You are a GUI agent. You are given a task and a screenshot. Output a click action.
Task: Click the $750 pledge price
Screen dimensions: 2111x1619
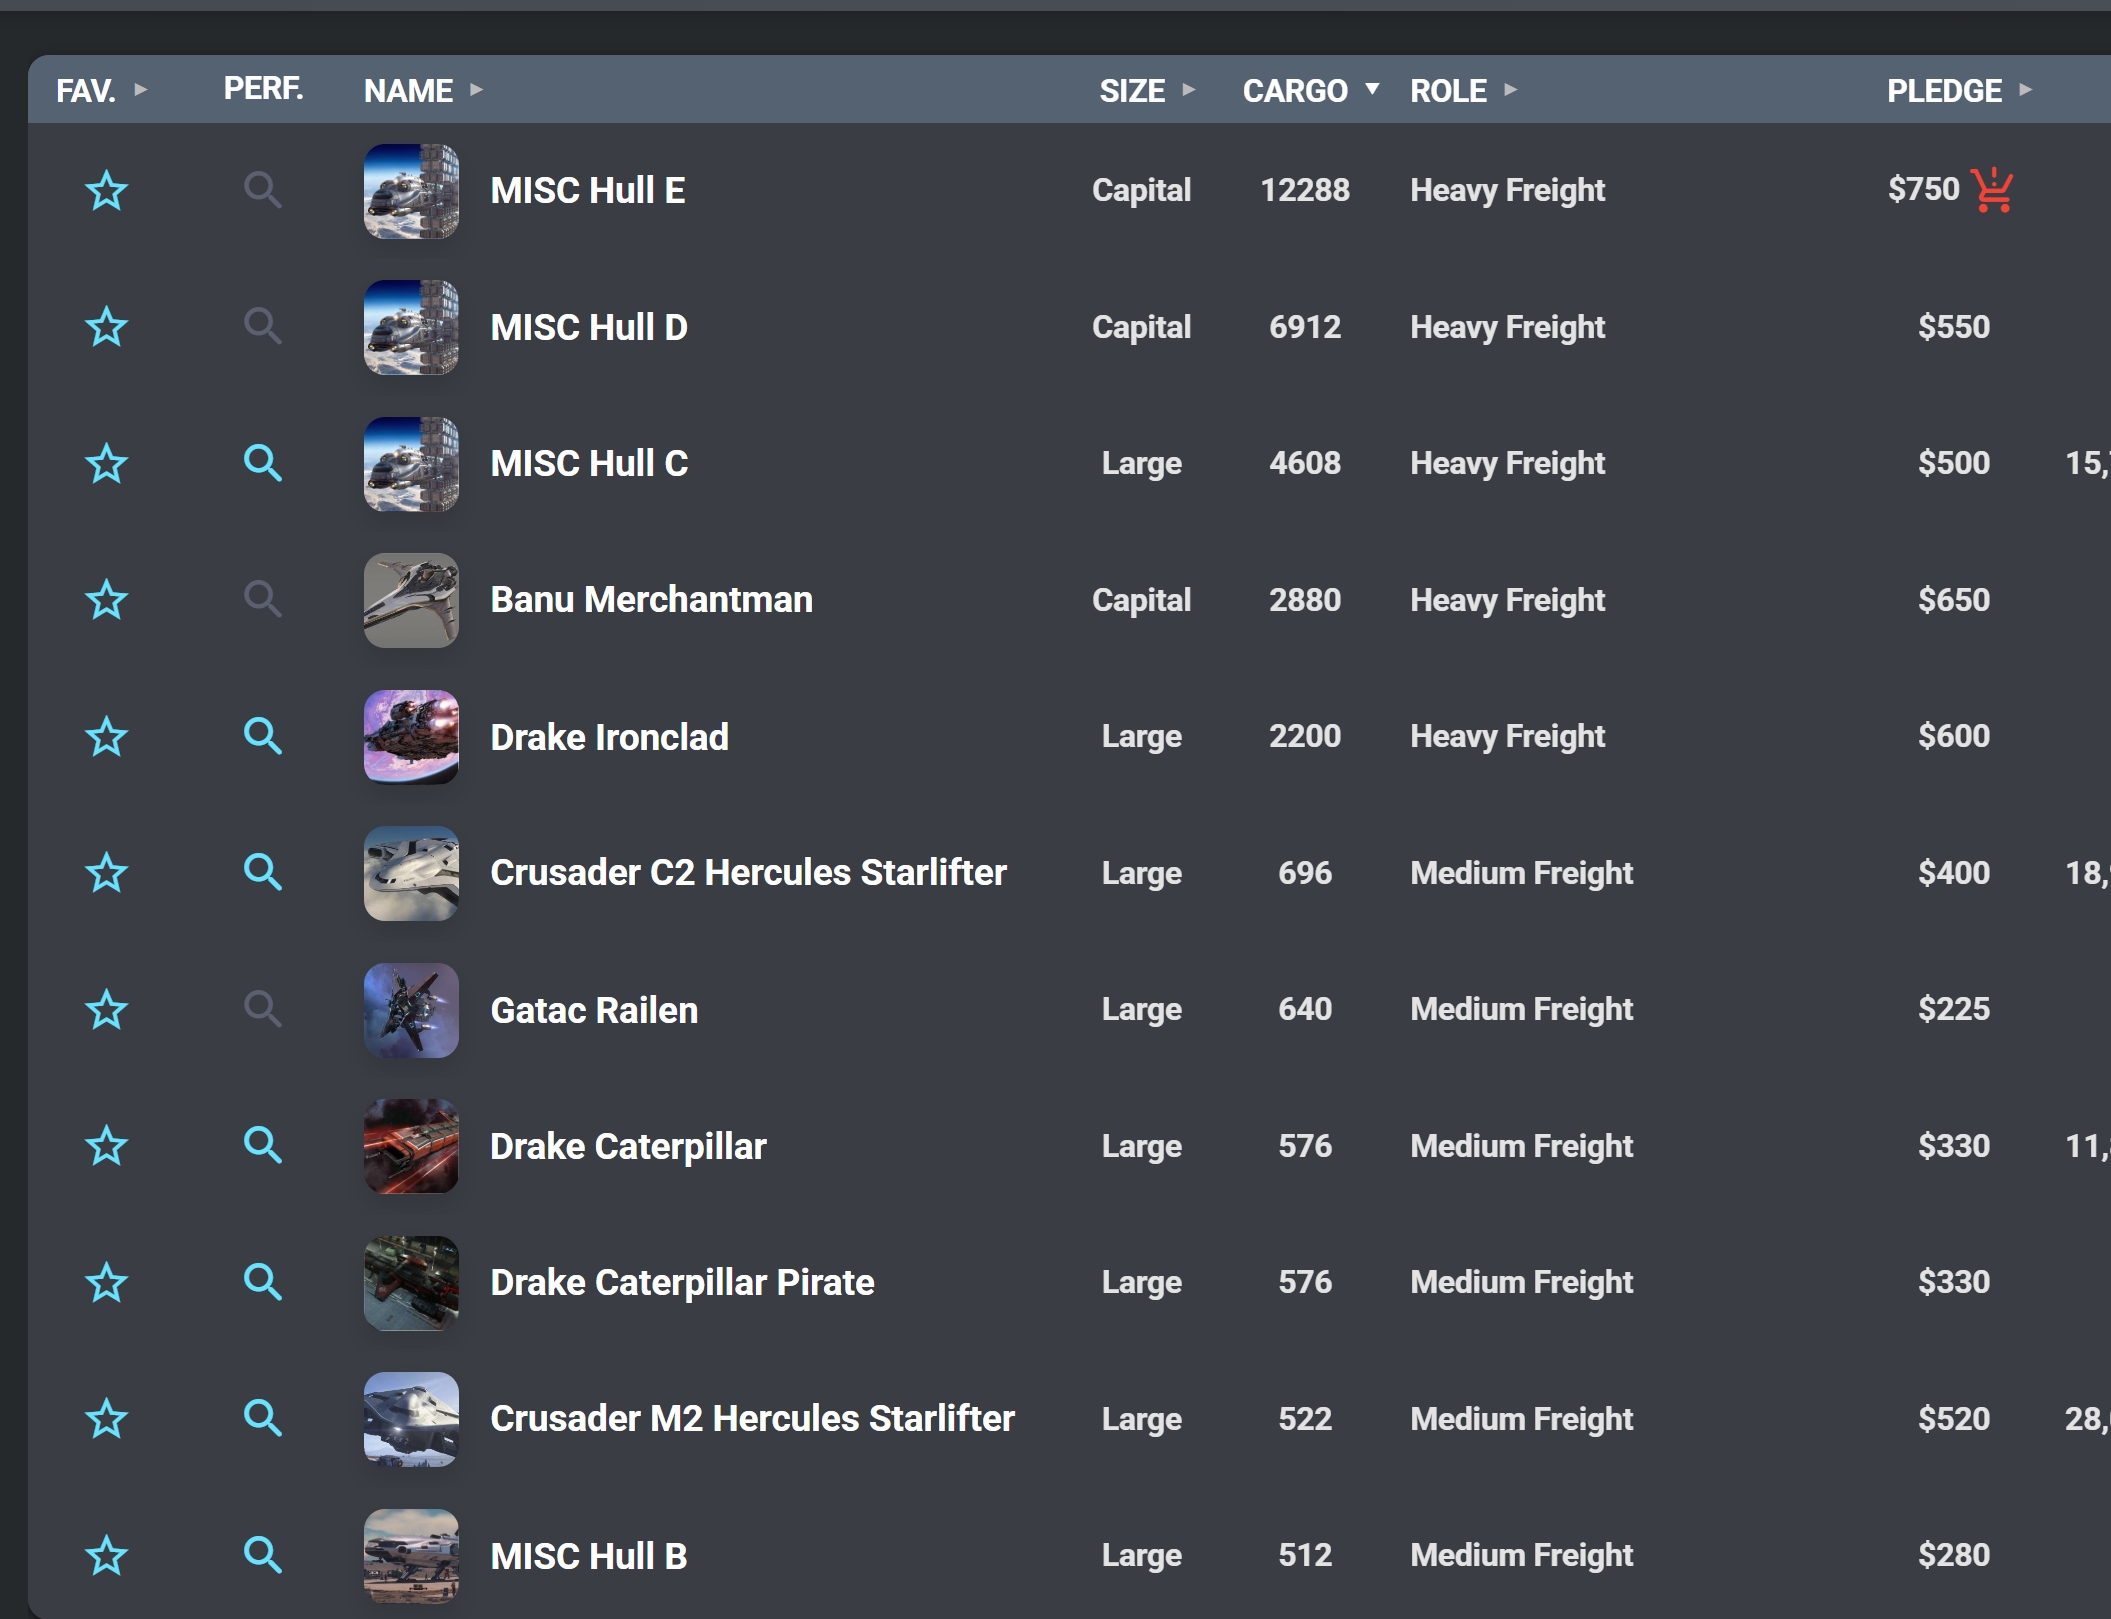(1923, 189)
